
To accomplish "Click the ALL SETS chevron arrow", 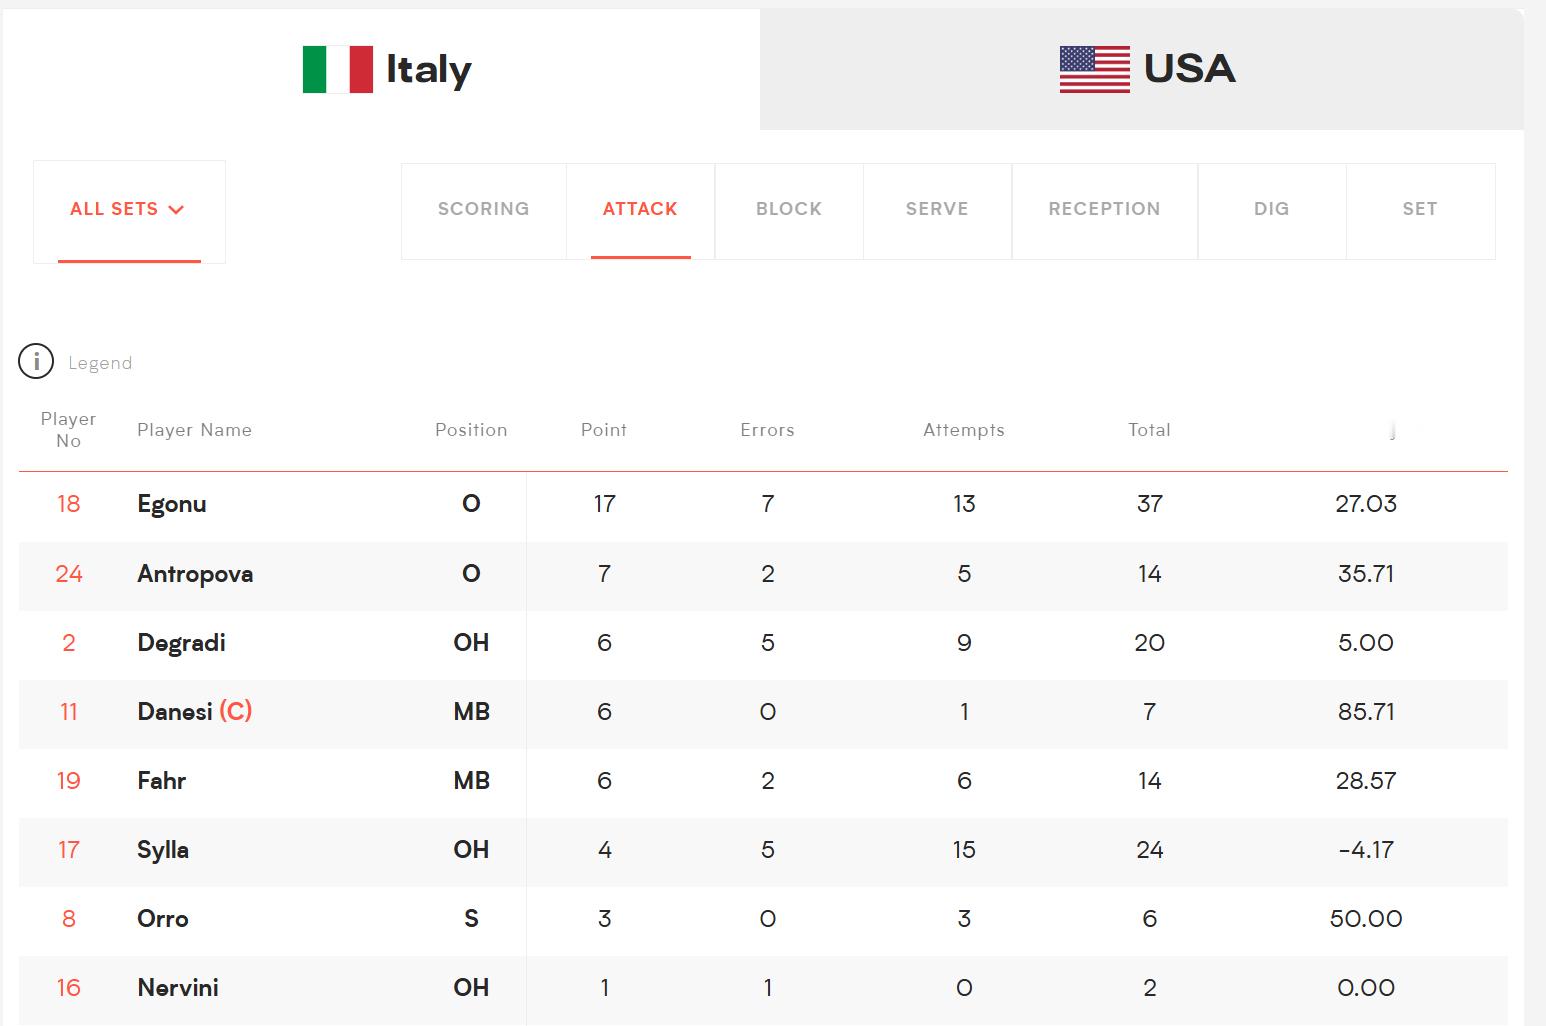I will tap(177, 210).
